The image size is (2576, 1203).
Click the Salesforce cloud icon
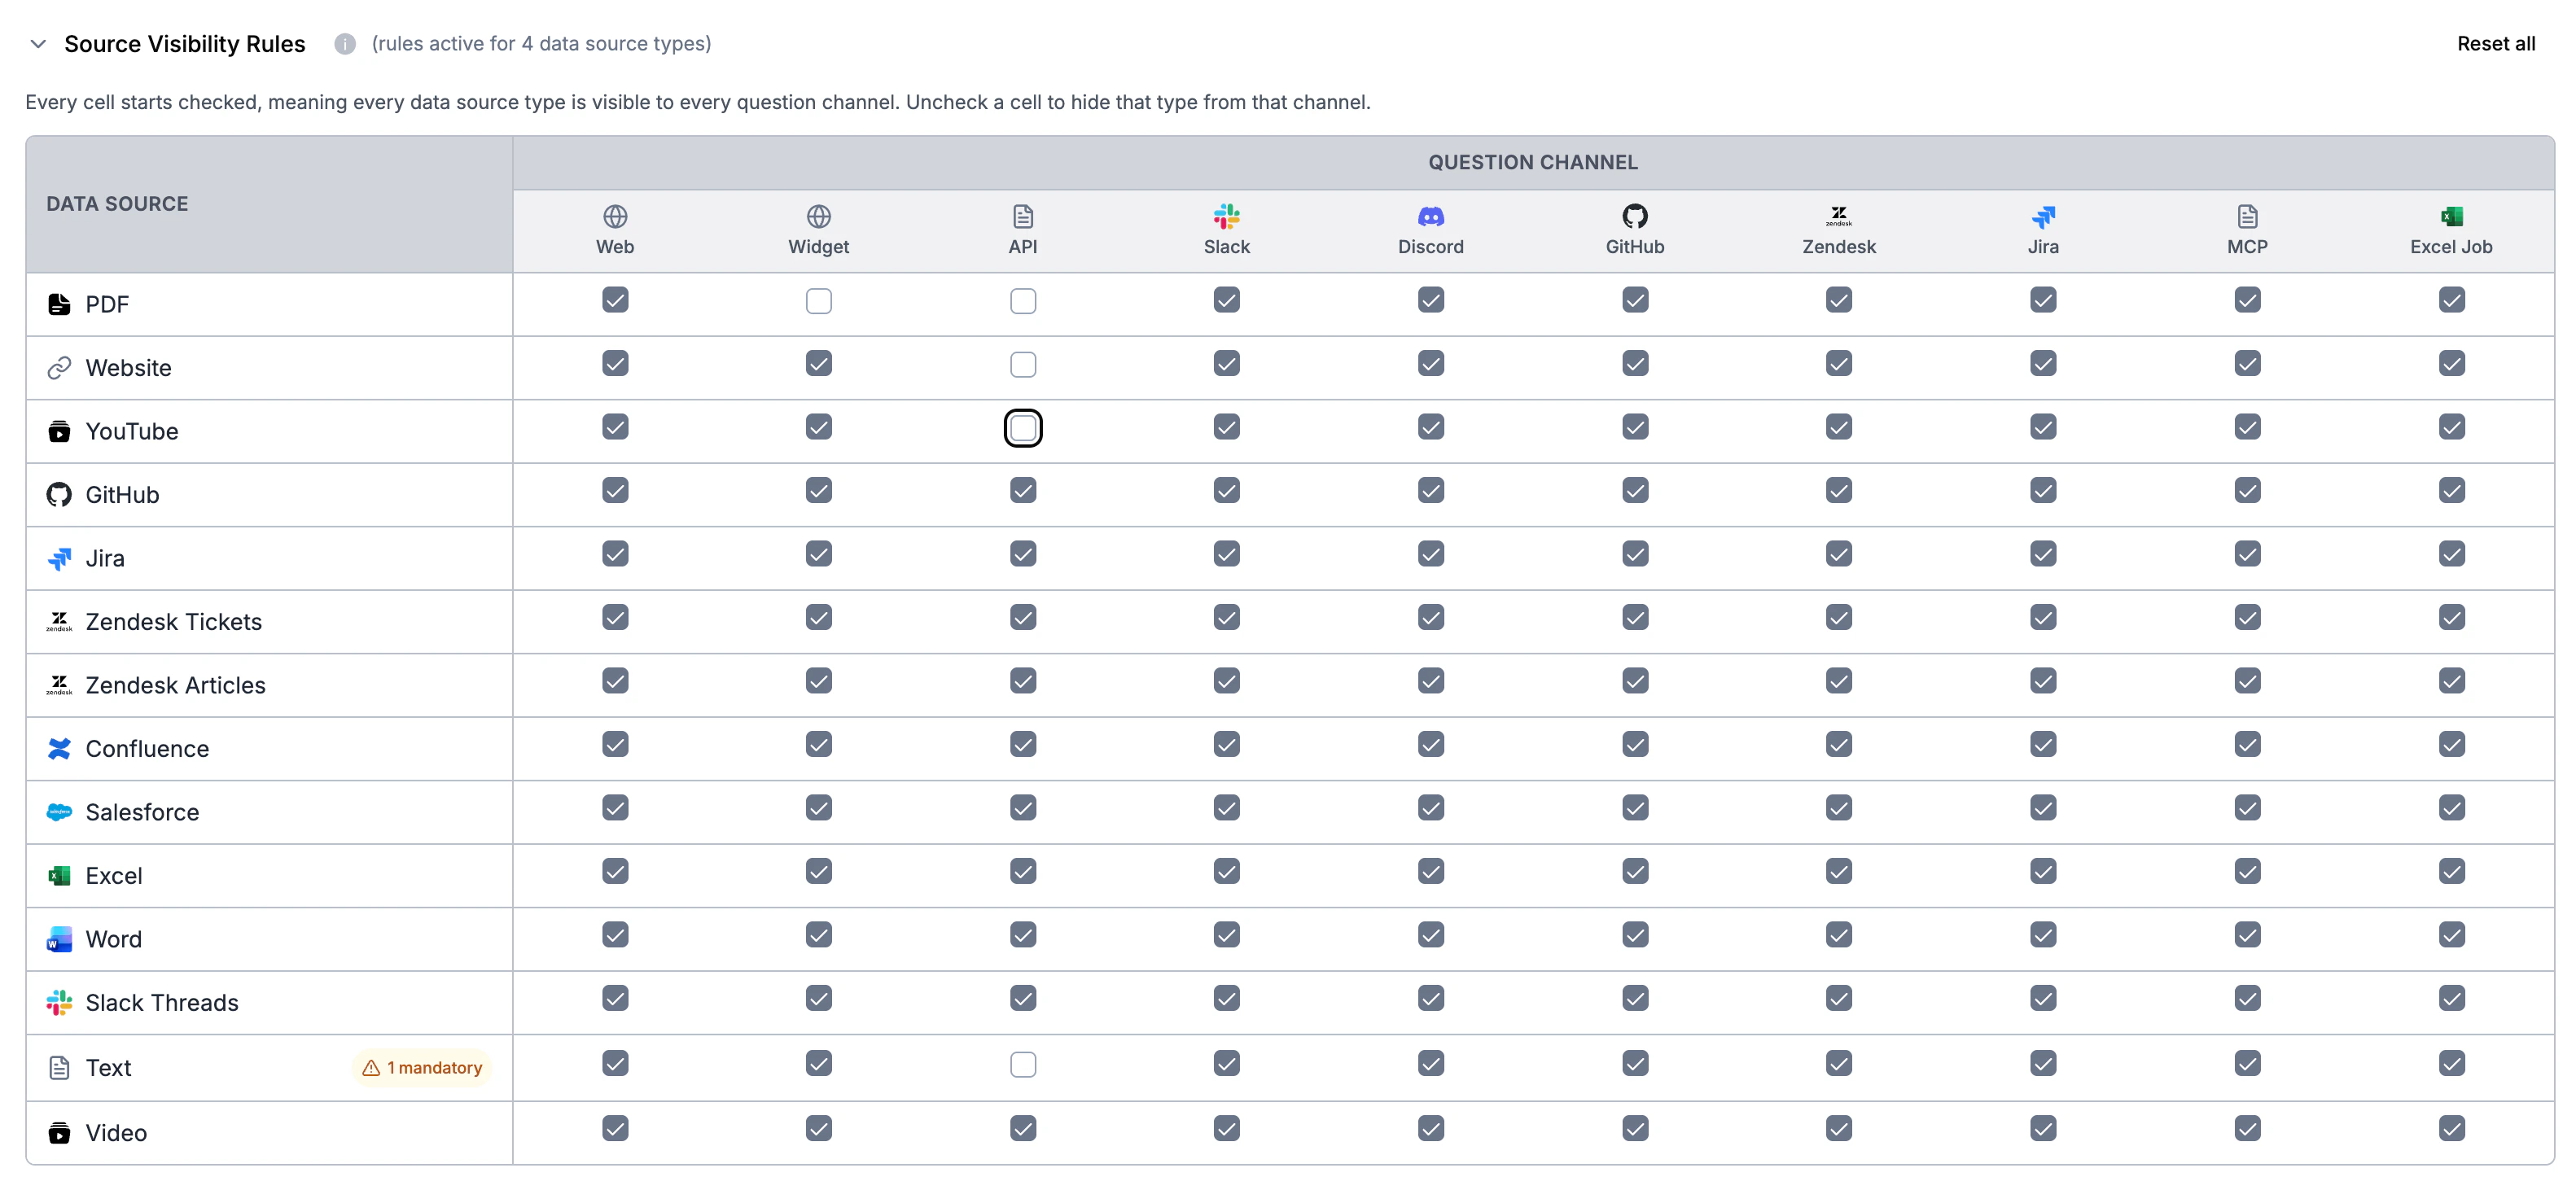(59, 813)
